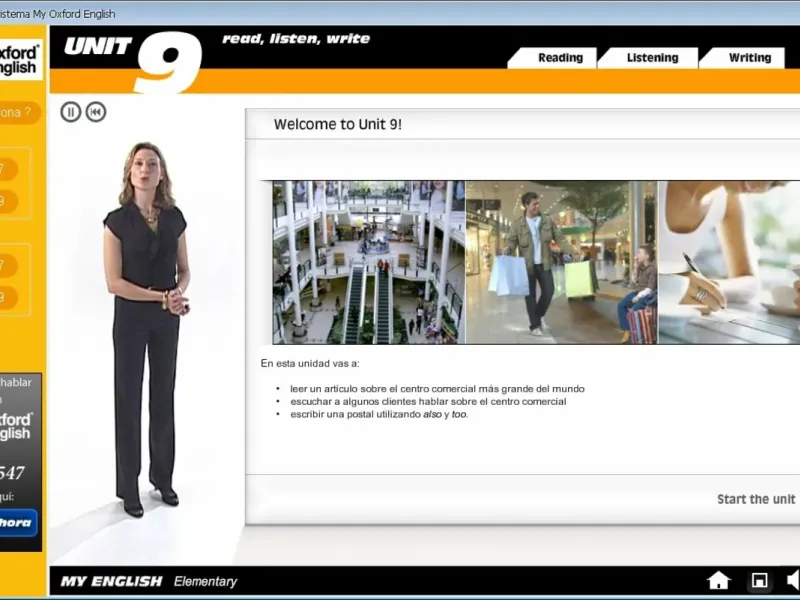800x600 pixels.
Task: Click the blue 'hora' button in sidebar ad
Action: [x=18, y=522]
